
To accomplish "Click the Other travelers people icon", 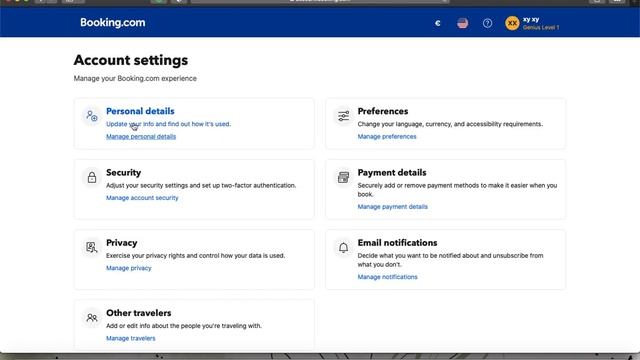I will click(x=92, y=318).
